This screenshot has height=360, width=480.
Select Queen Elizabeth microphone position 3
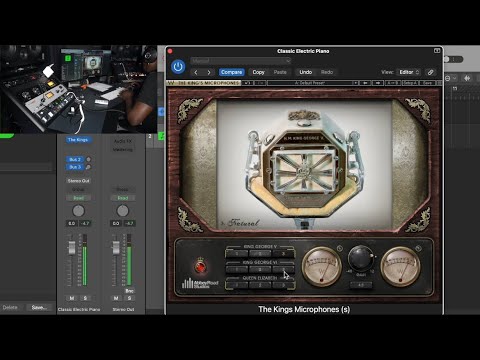tap(283, 285)
